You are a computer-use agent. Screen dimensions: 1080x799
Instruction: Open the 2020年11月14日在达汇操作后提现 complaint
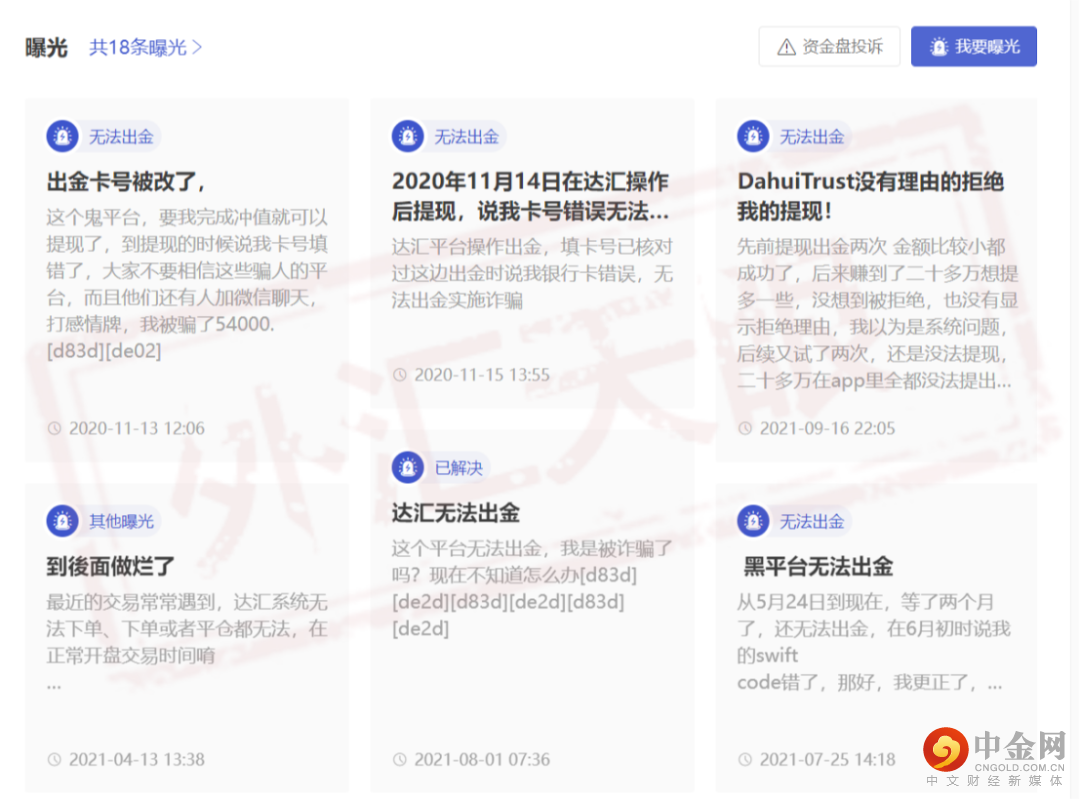pyautogui.click(x=532, y=197)
